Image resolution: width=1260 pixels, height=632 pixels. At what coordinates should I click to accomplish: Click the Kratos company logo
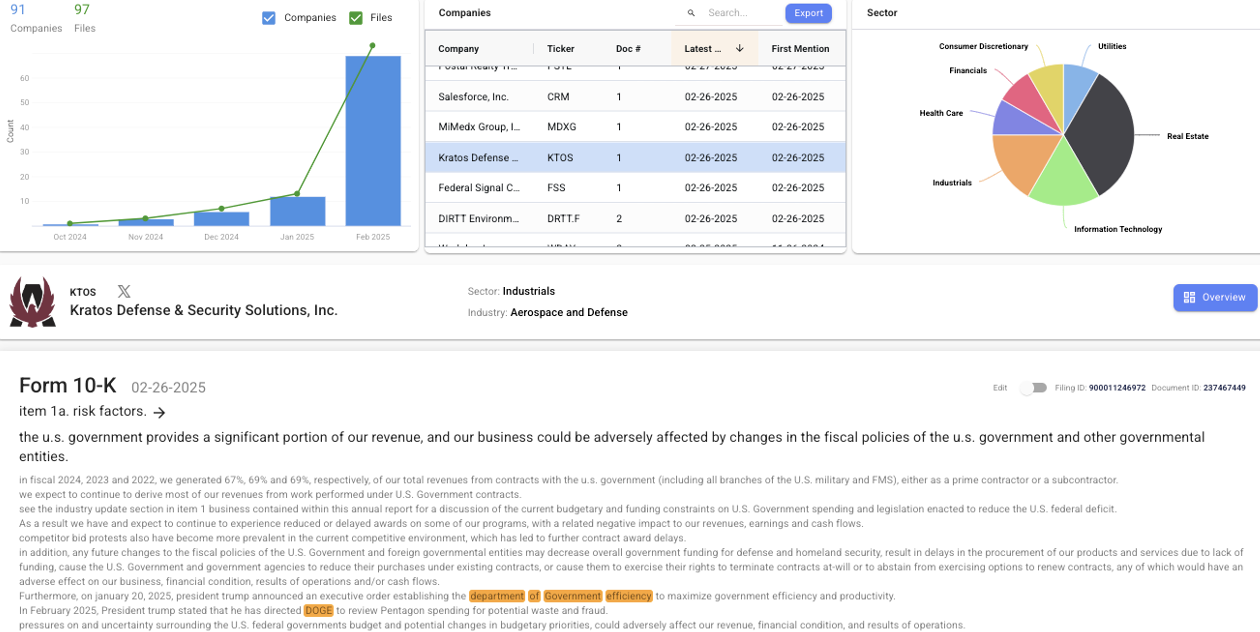[x=32, y=302]
